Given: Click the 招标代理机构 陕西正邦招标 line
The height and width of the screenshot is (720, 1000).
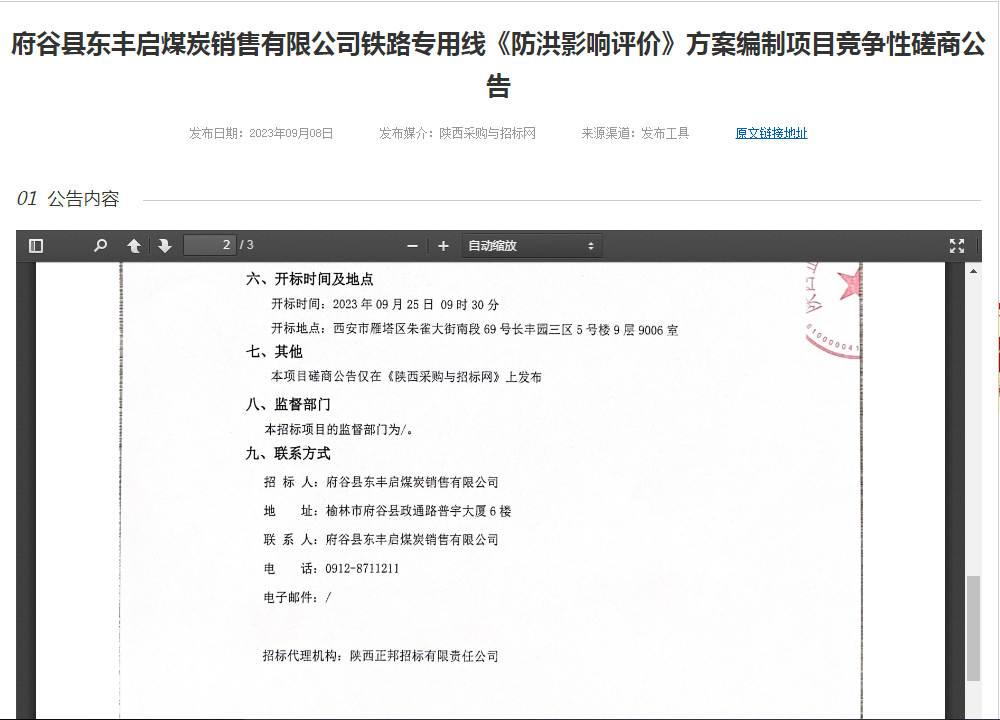Looking at the screenshot, I should coord(381,656).
